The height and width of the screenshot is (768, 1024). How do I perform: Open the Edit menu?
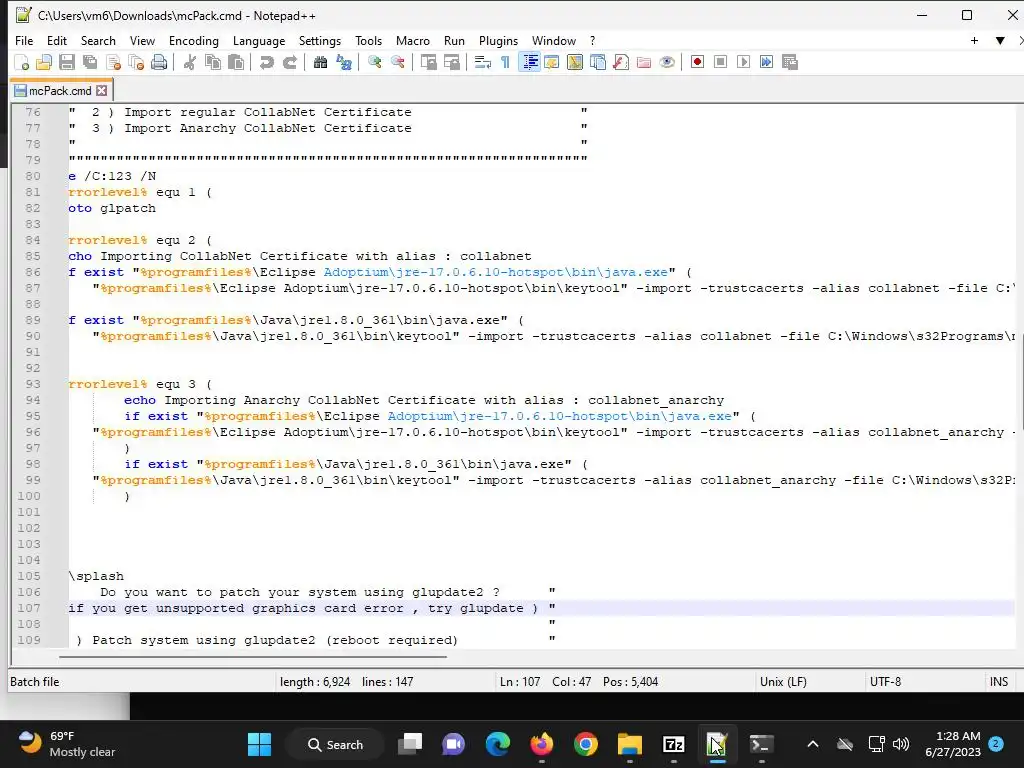pyautogui.click(x=57, y=40)
